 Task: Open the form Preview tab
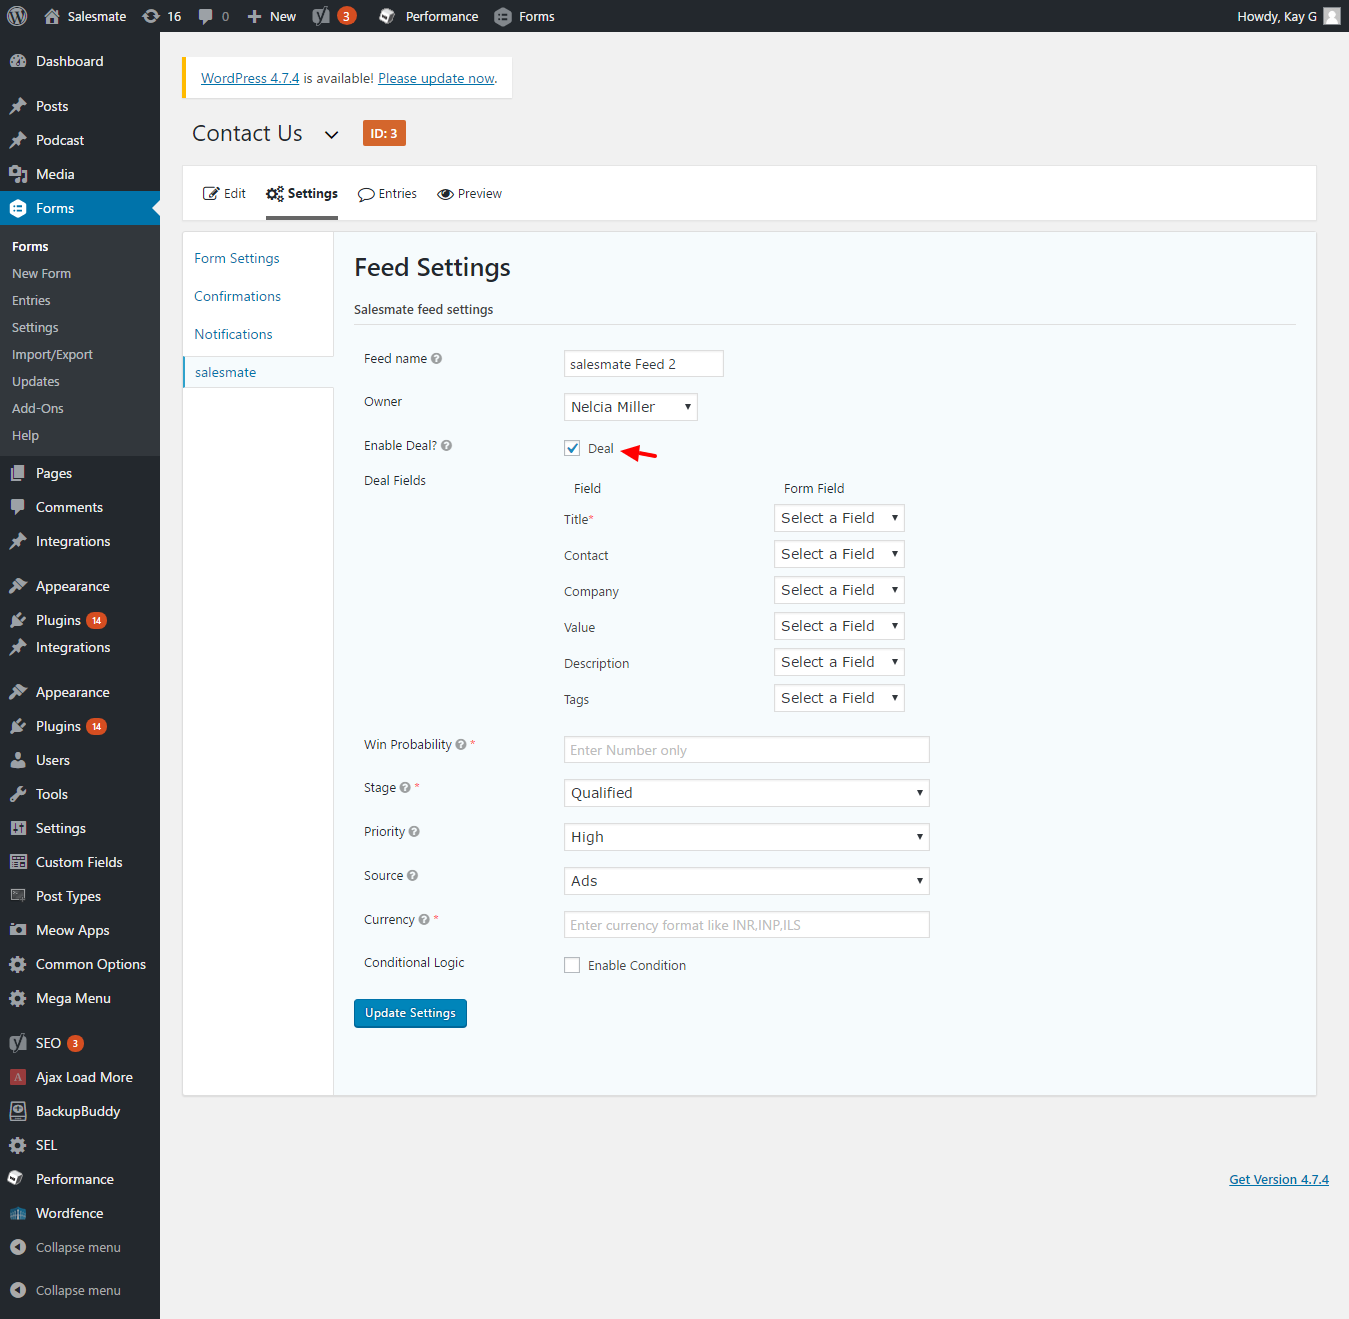[470, 194]
